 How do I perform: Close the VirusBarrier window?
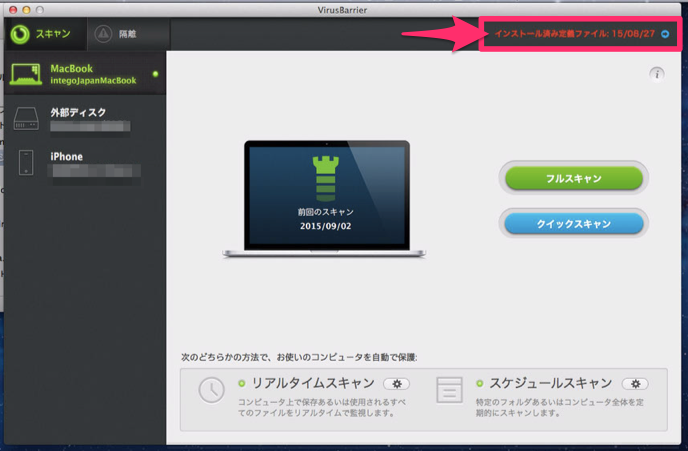[13, 10]
